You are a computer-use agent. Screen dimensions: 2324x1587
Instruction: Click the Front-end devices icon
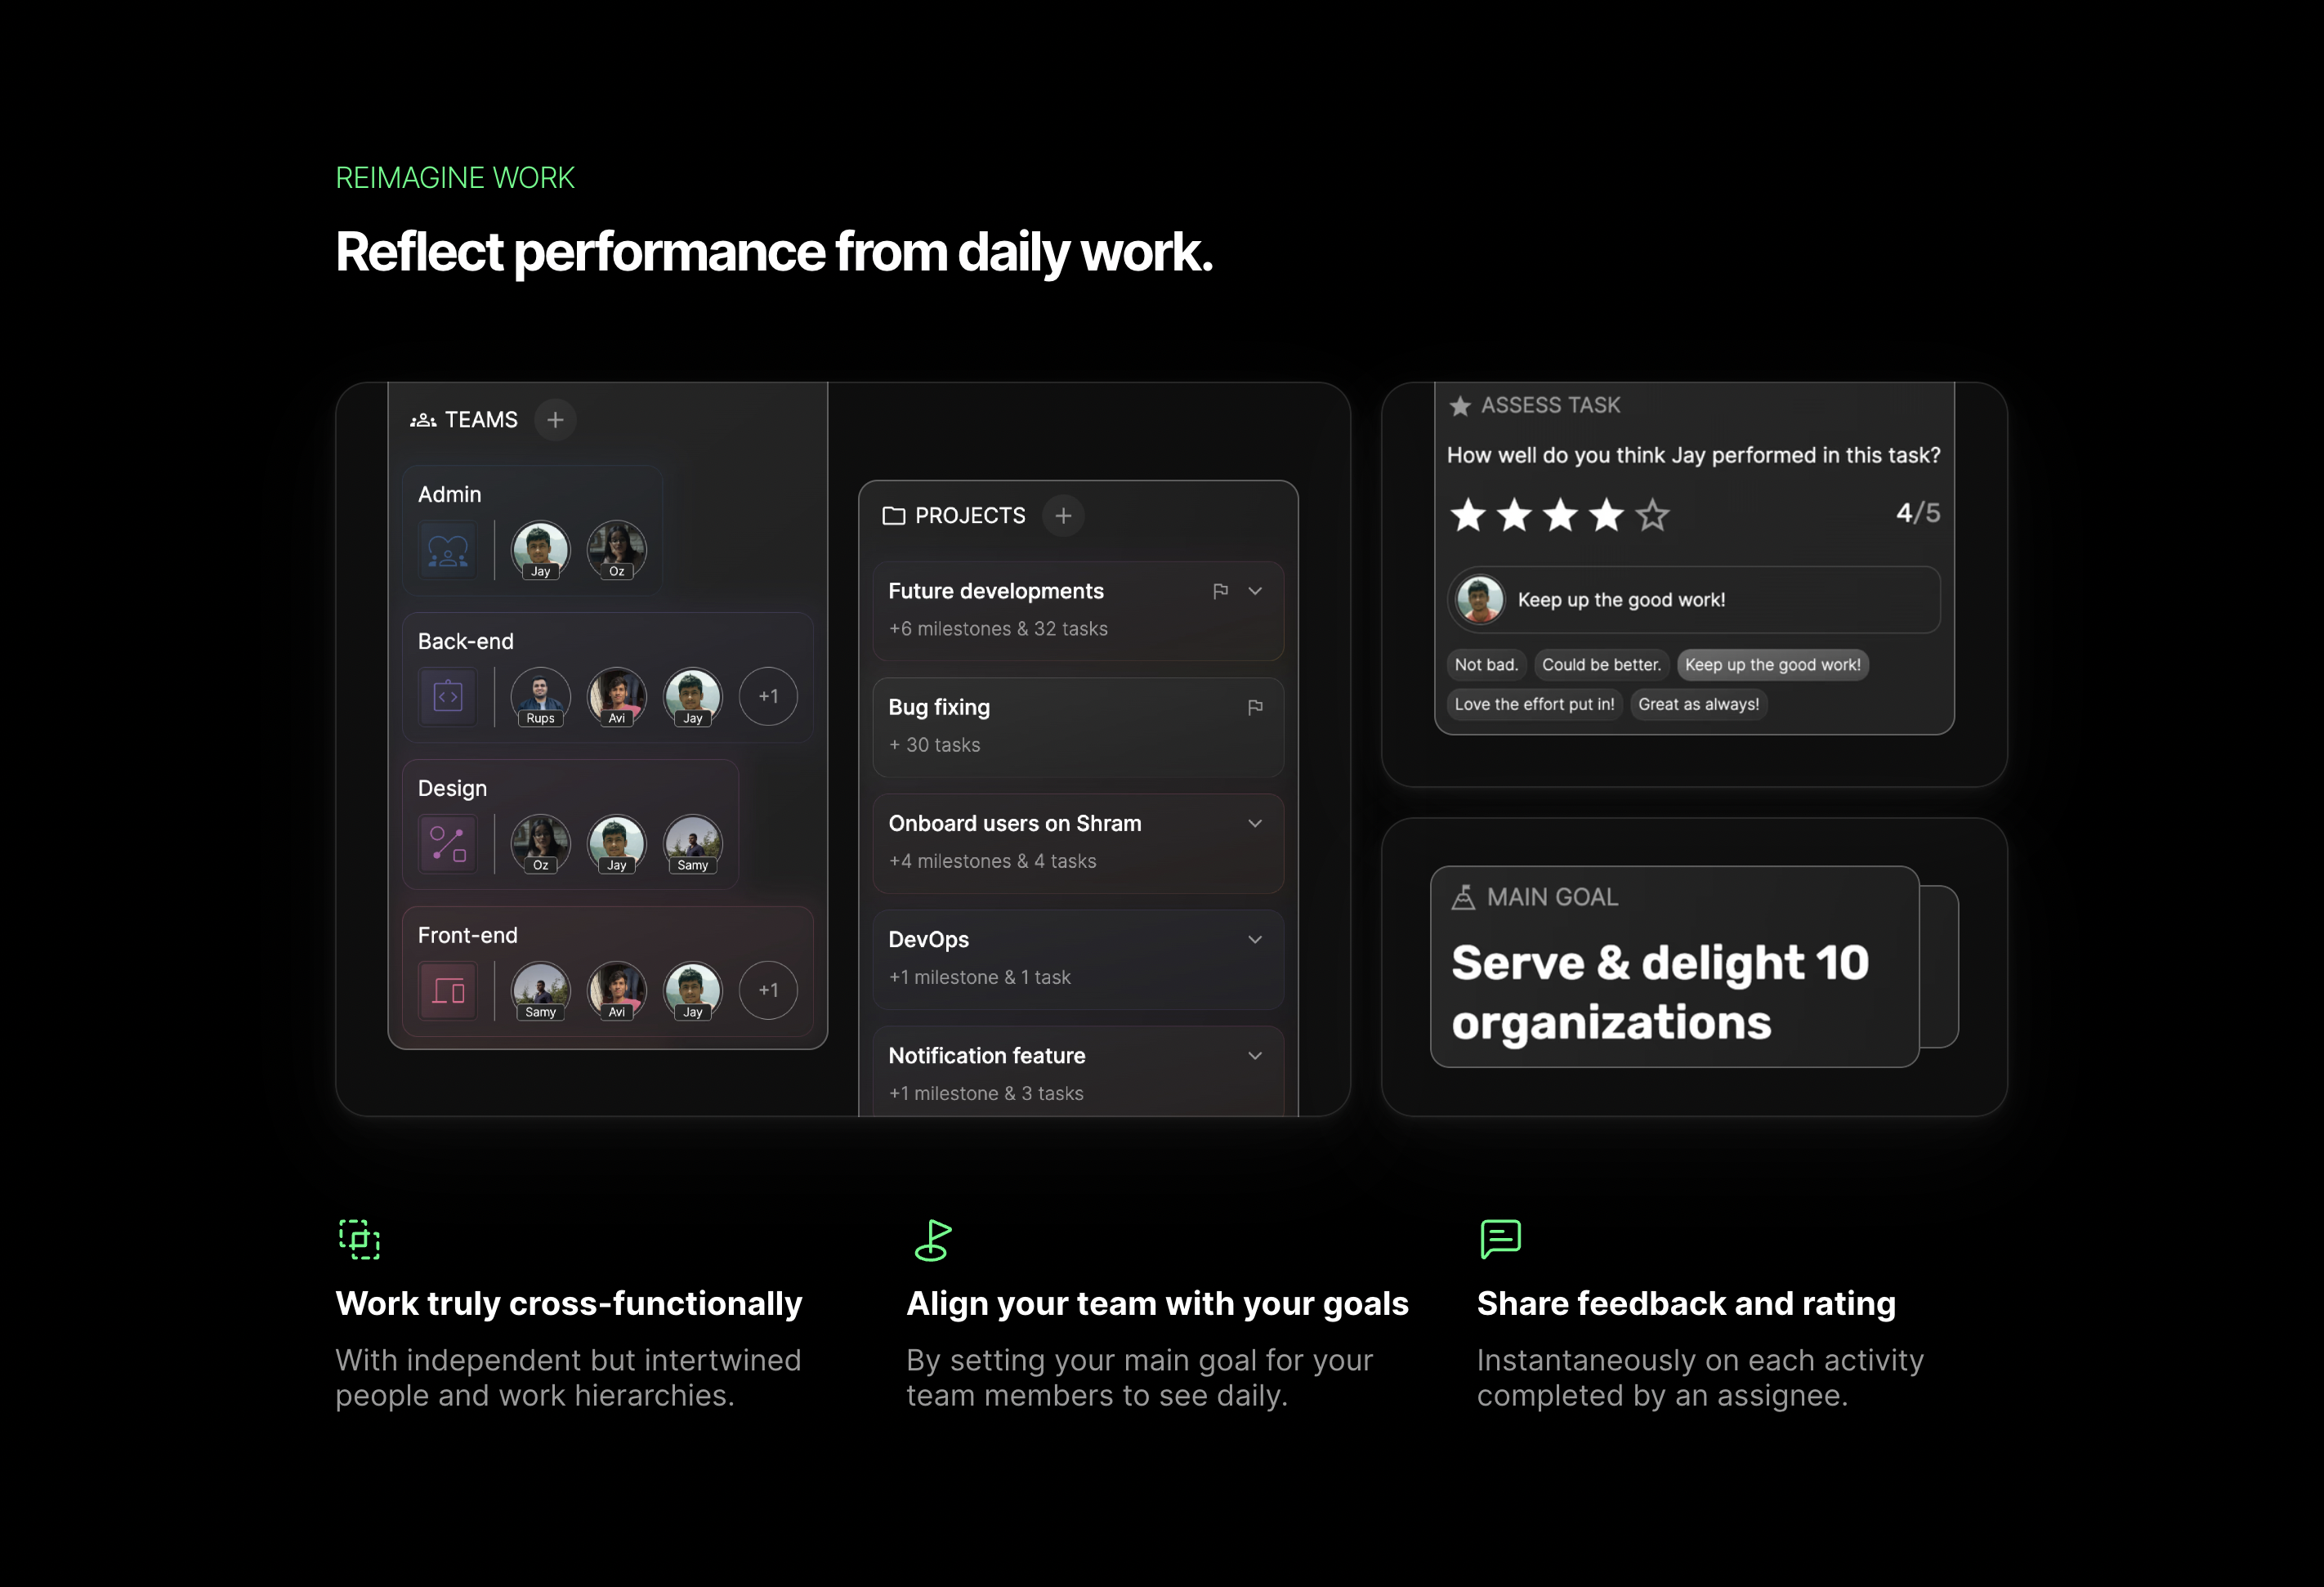point(448,991)
